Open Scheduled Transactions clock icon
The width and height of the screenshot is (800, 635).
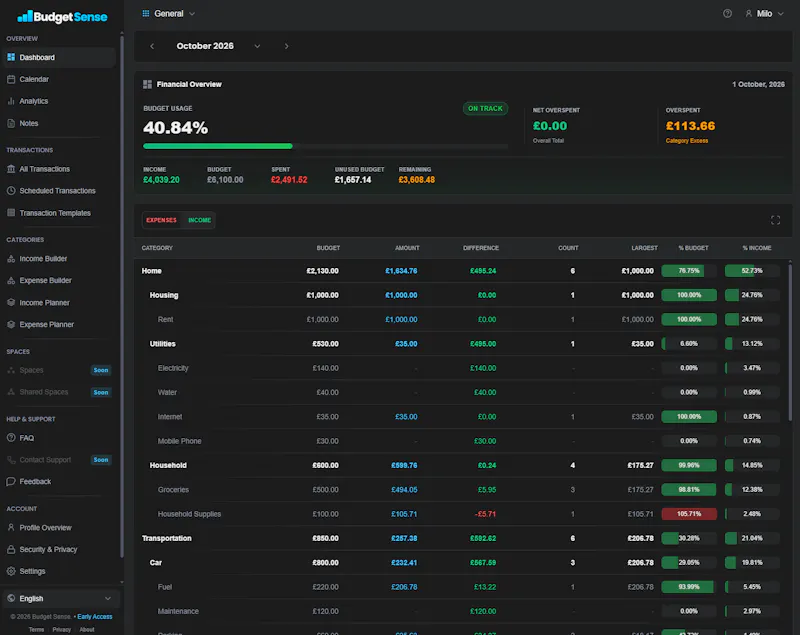11,191
